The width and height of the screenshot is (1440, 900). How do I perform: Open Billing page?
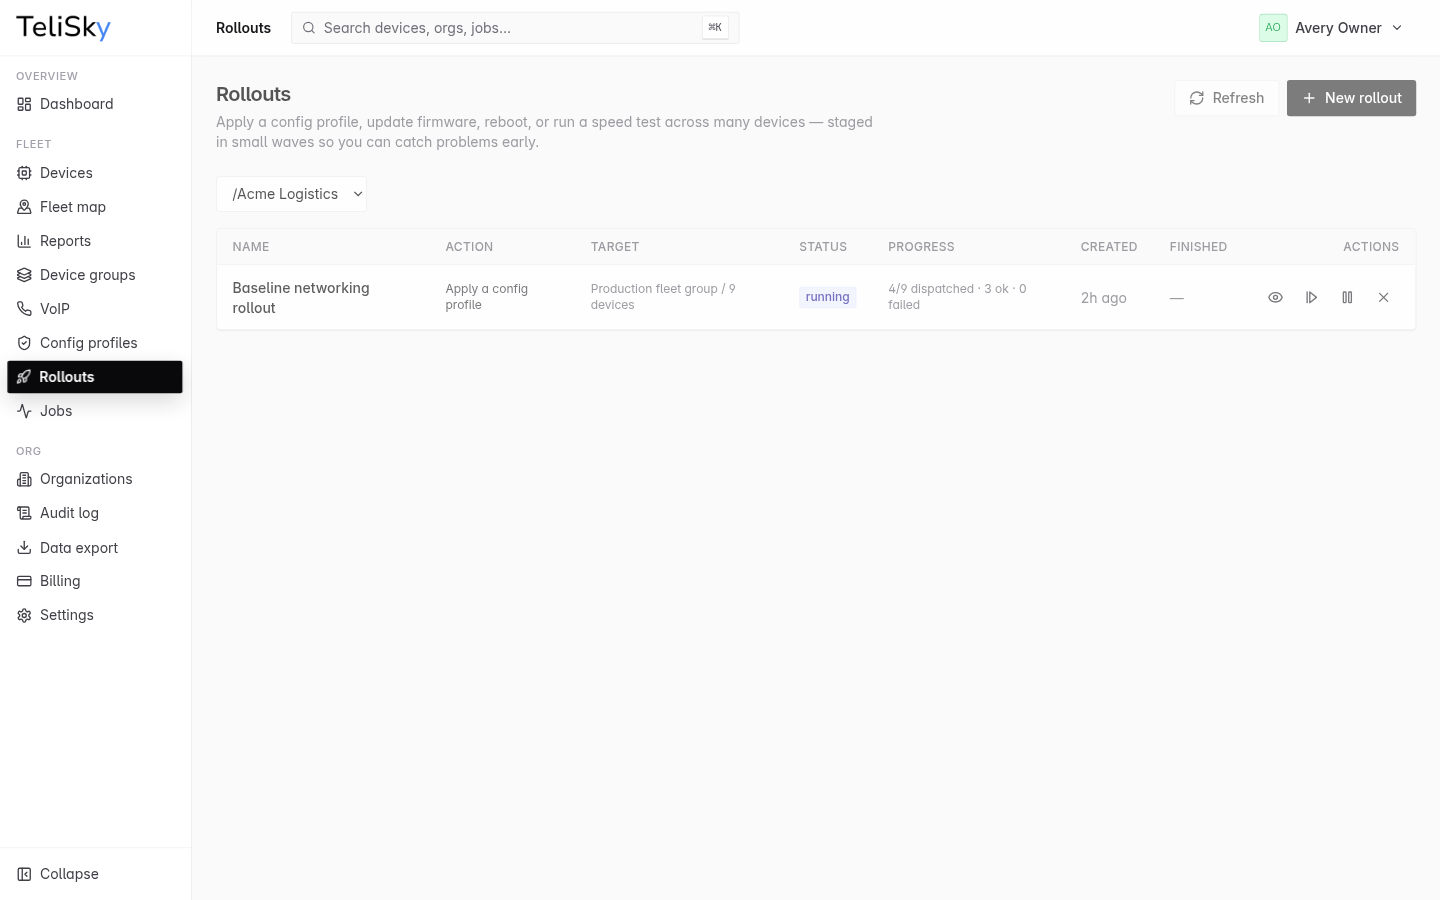coord(95,581)
